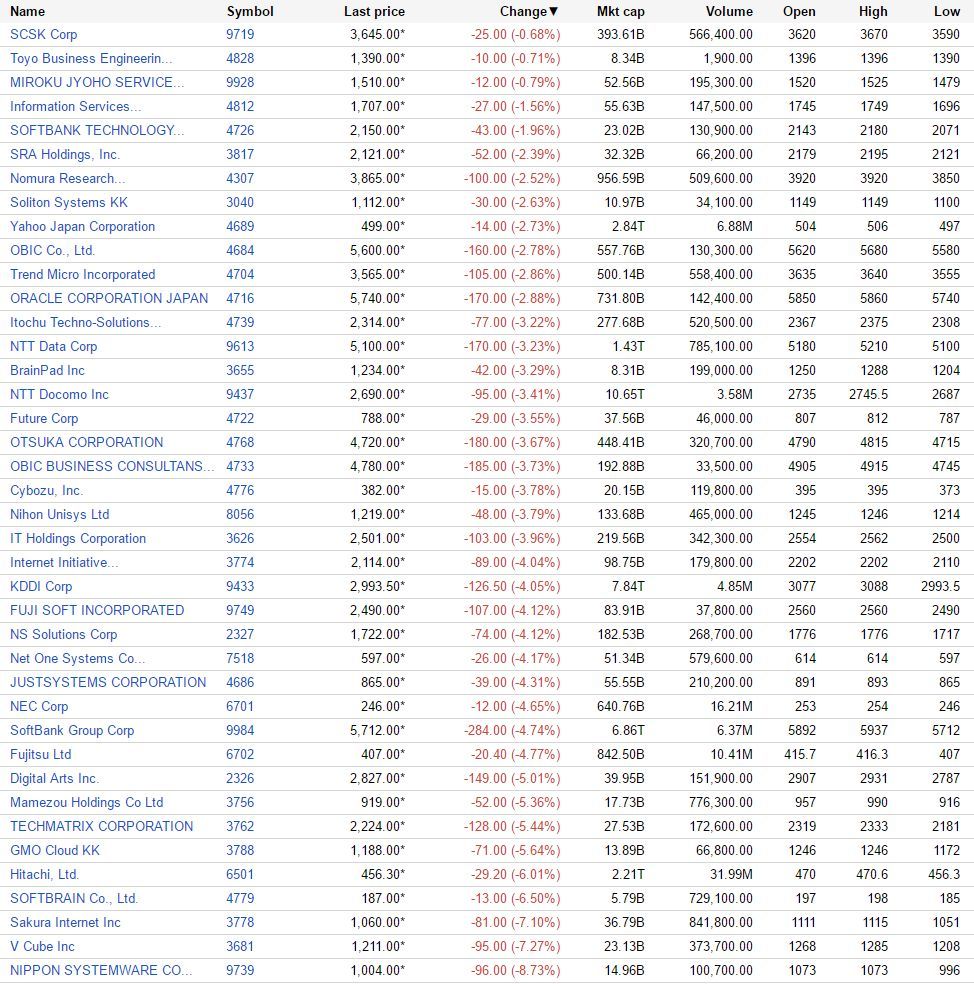Open Cybozu, Inc. link
This screenshot has width=974, height=984.
pyautogui.click(x=46, y=490)
